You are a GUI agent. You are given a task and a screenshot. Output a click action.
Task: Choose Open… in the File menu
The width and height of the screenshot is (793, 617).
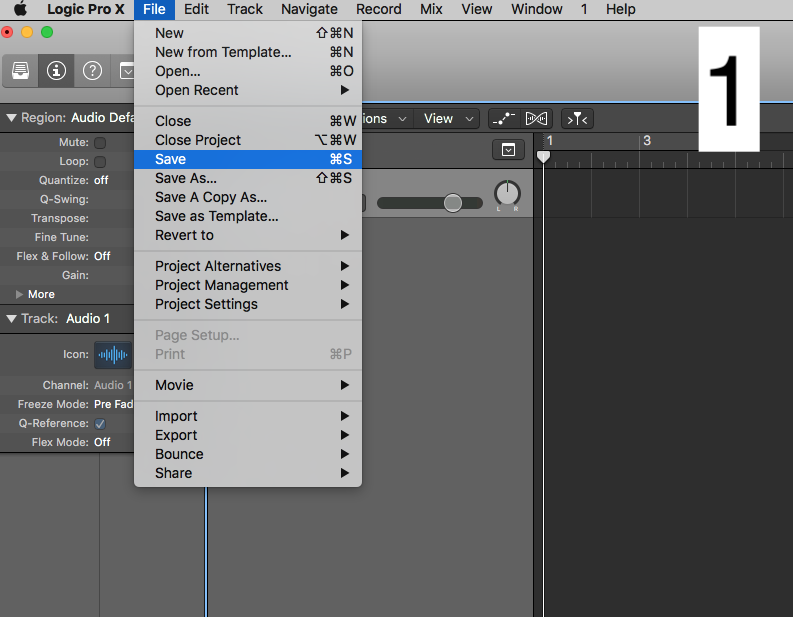248,71
